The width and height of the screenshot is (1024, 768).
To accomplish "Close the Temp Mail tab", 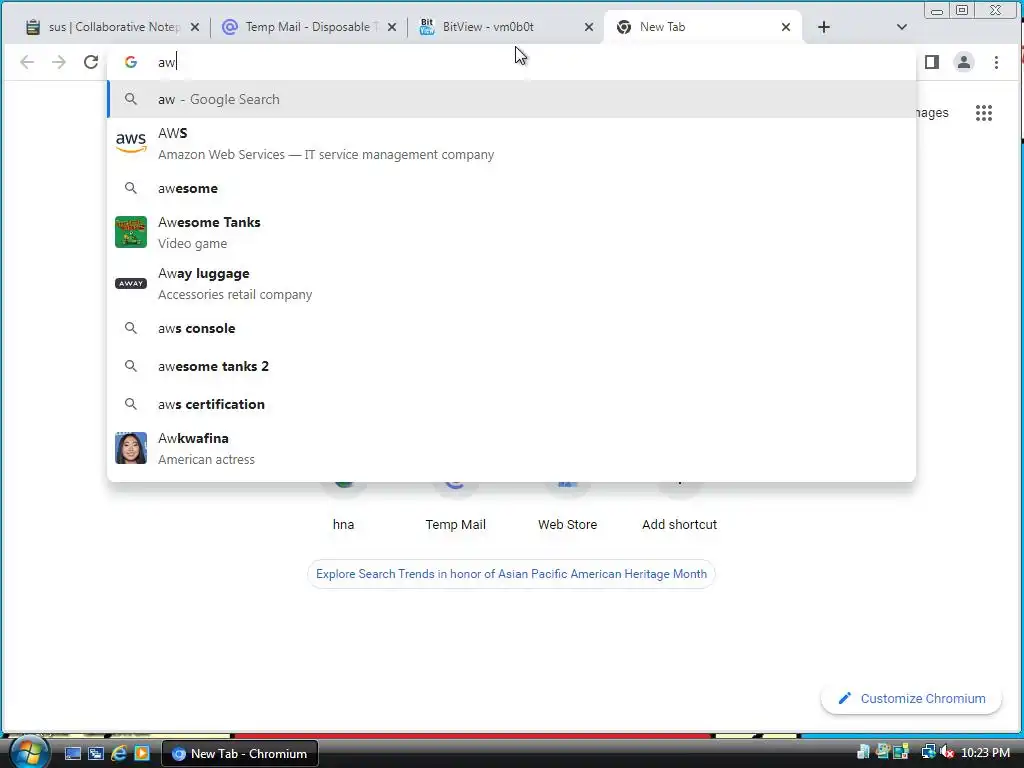I will [x=392, y=27].
